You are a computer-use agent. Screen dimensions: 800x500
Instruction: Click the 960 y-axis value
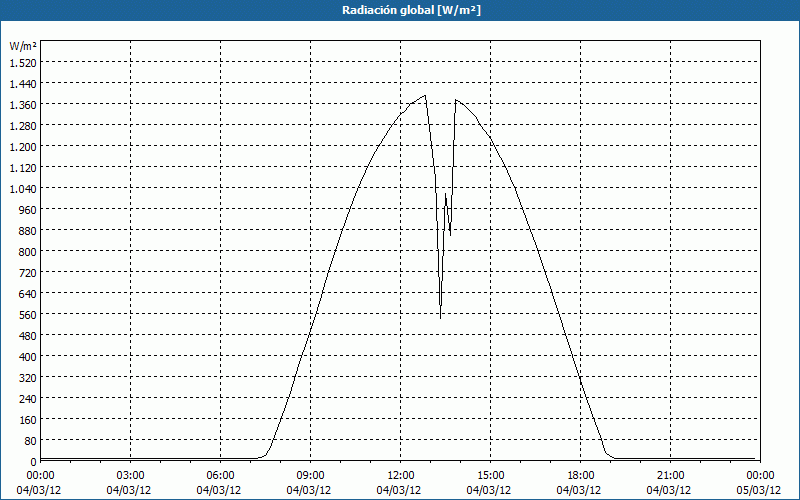(x=28, y=210)
